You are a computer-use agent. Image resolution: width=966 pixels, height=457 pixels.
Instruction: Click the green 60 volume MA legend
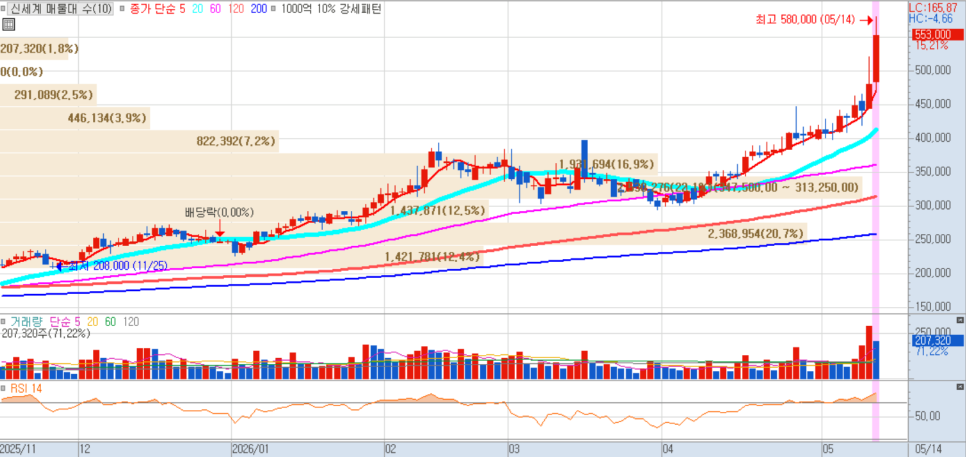pos(110,322)
